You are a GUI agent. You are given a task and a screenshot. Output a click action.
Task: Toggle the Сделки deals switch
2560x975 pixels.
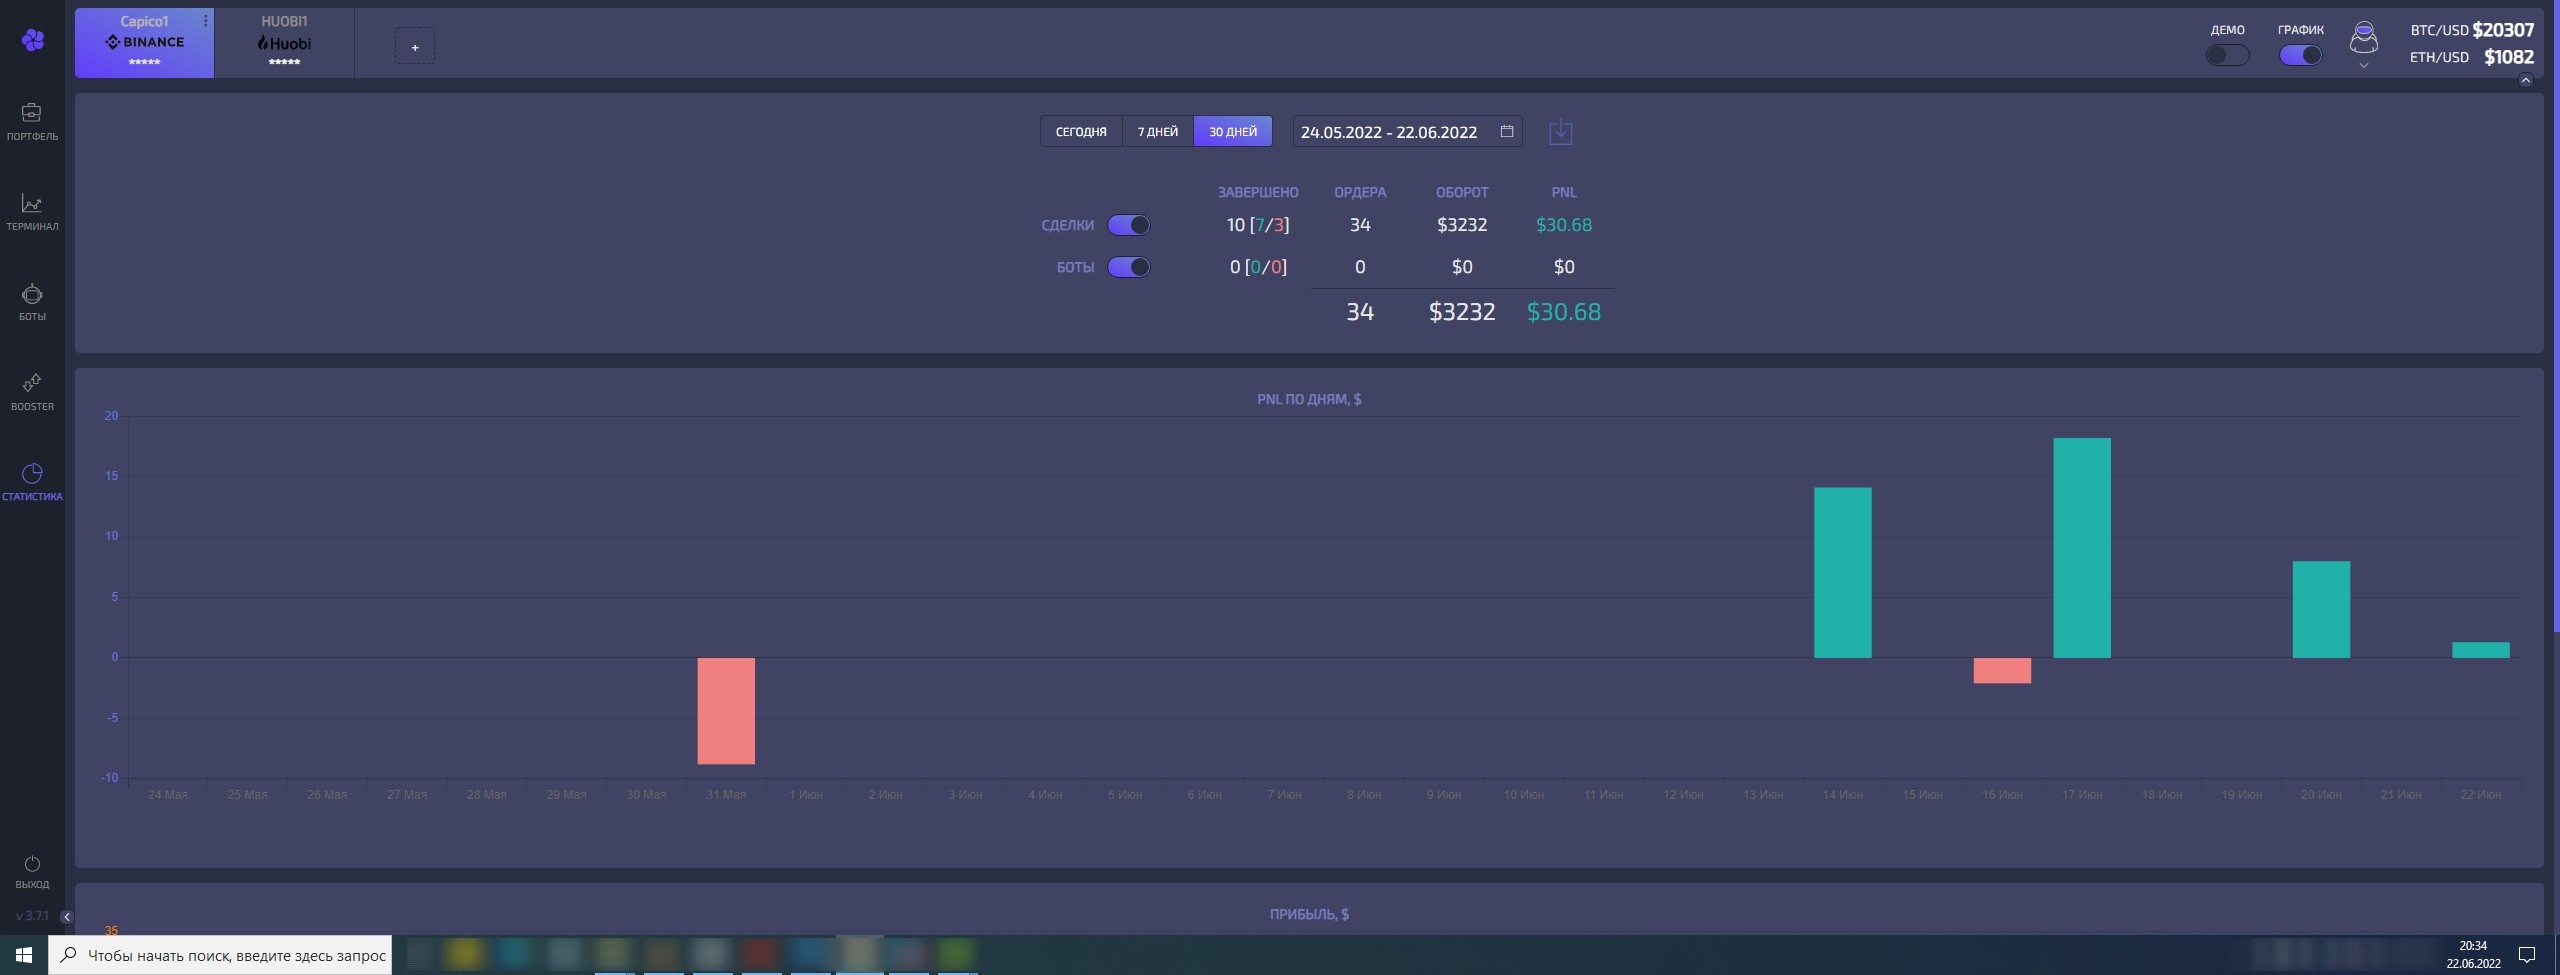point(1128,225)
